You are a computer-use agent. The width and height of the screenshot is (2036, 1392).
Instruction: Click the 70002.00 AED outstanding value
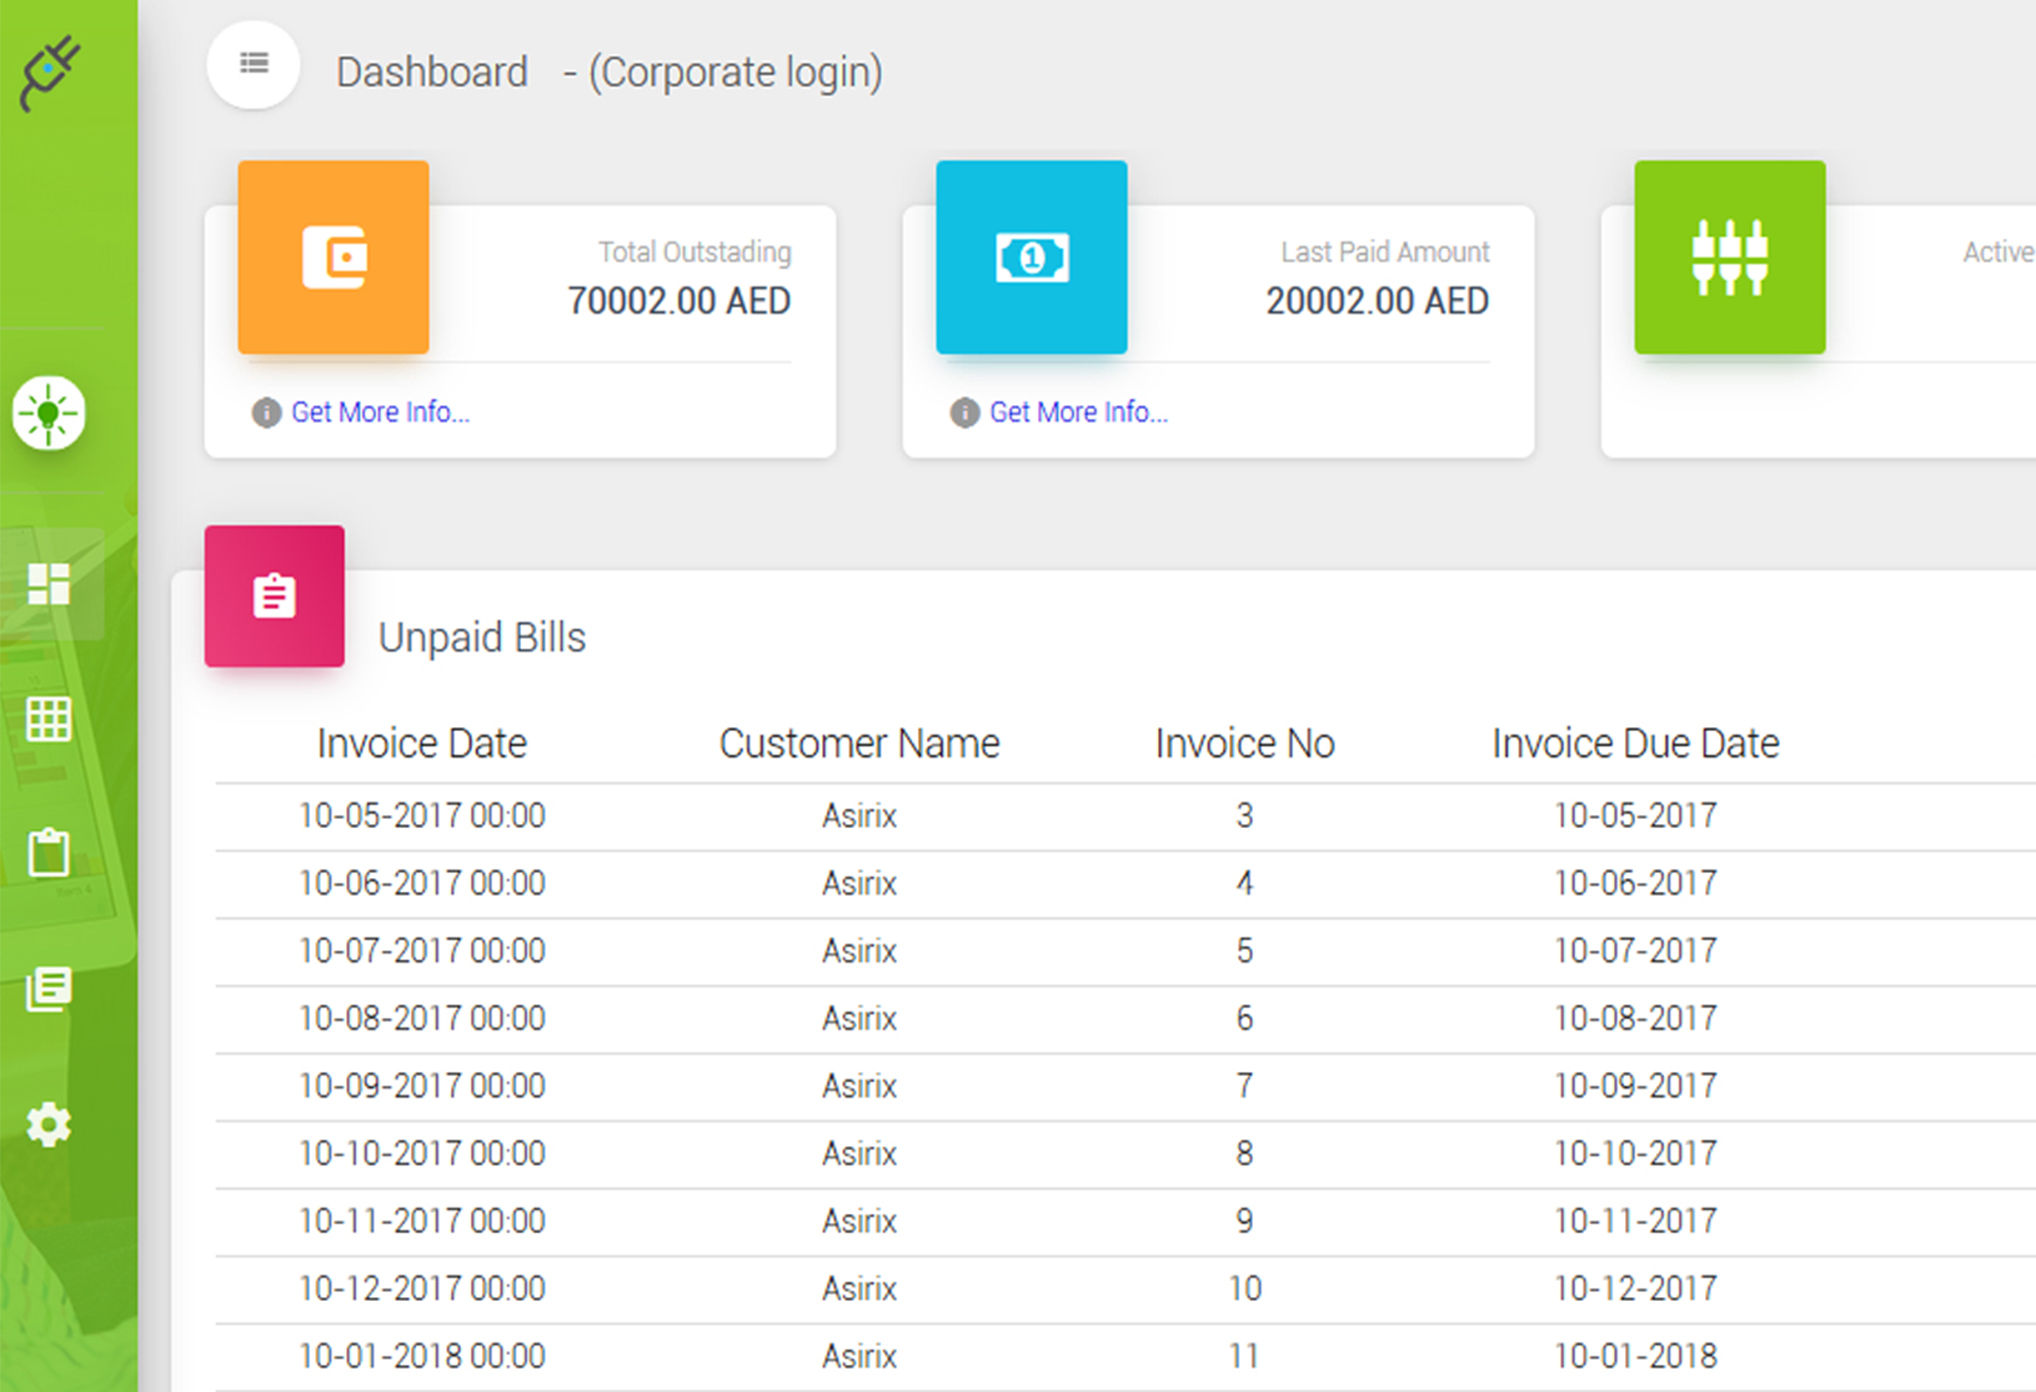coord(679,301)
